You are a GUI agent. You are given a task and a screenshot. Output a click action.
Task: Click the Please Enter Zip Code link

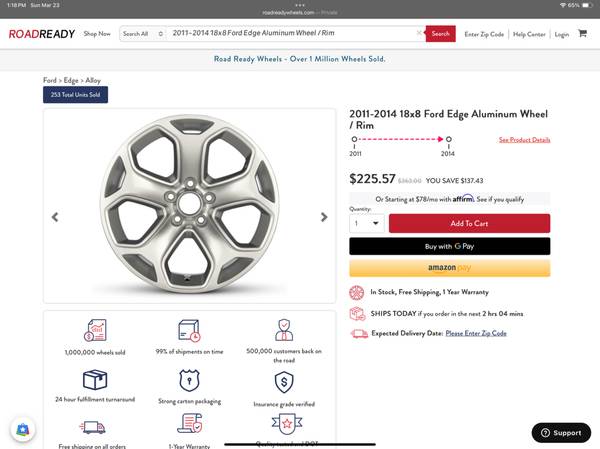coord(476,333)
